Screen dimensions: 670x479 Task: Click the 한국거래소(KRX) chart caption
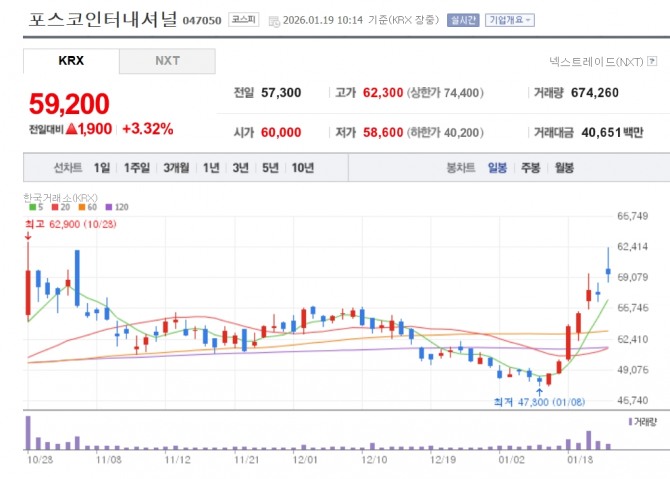60,198
